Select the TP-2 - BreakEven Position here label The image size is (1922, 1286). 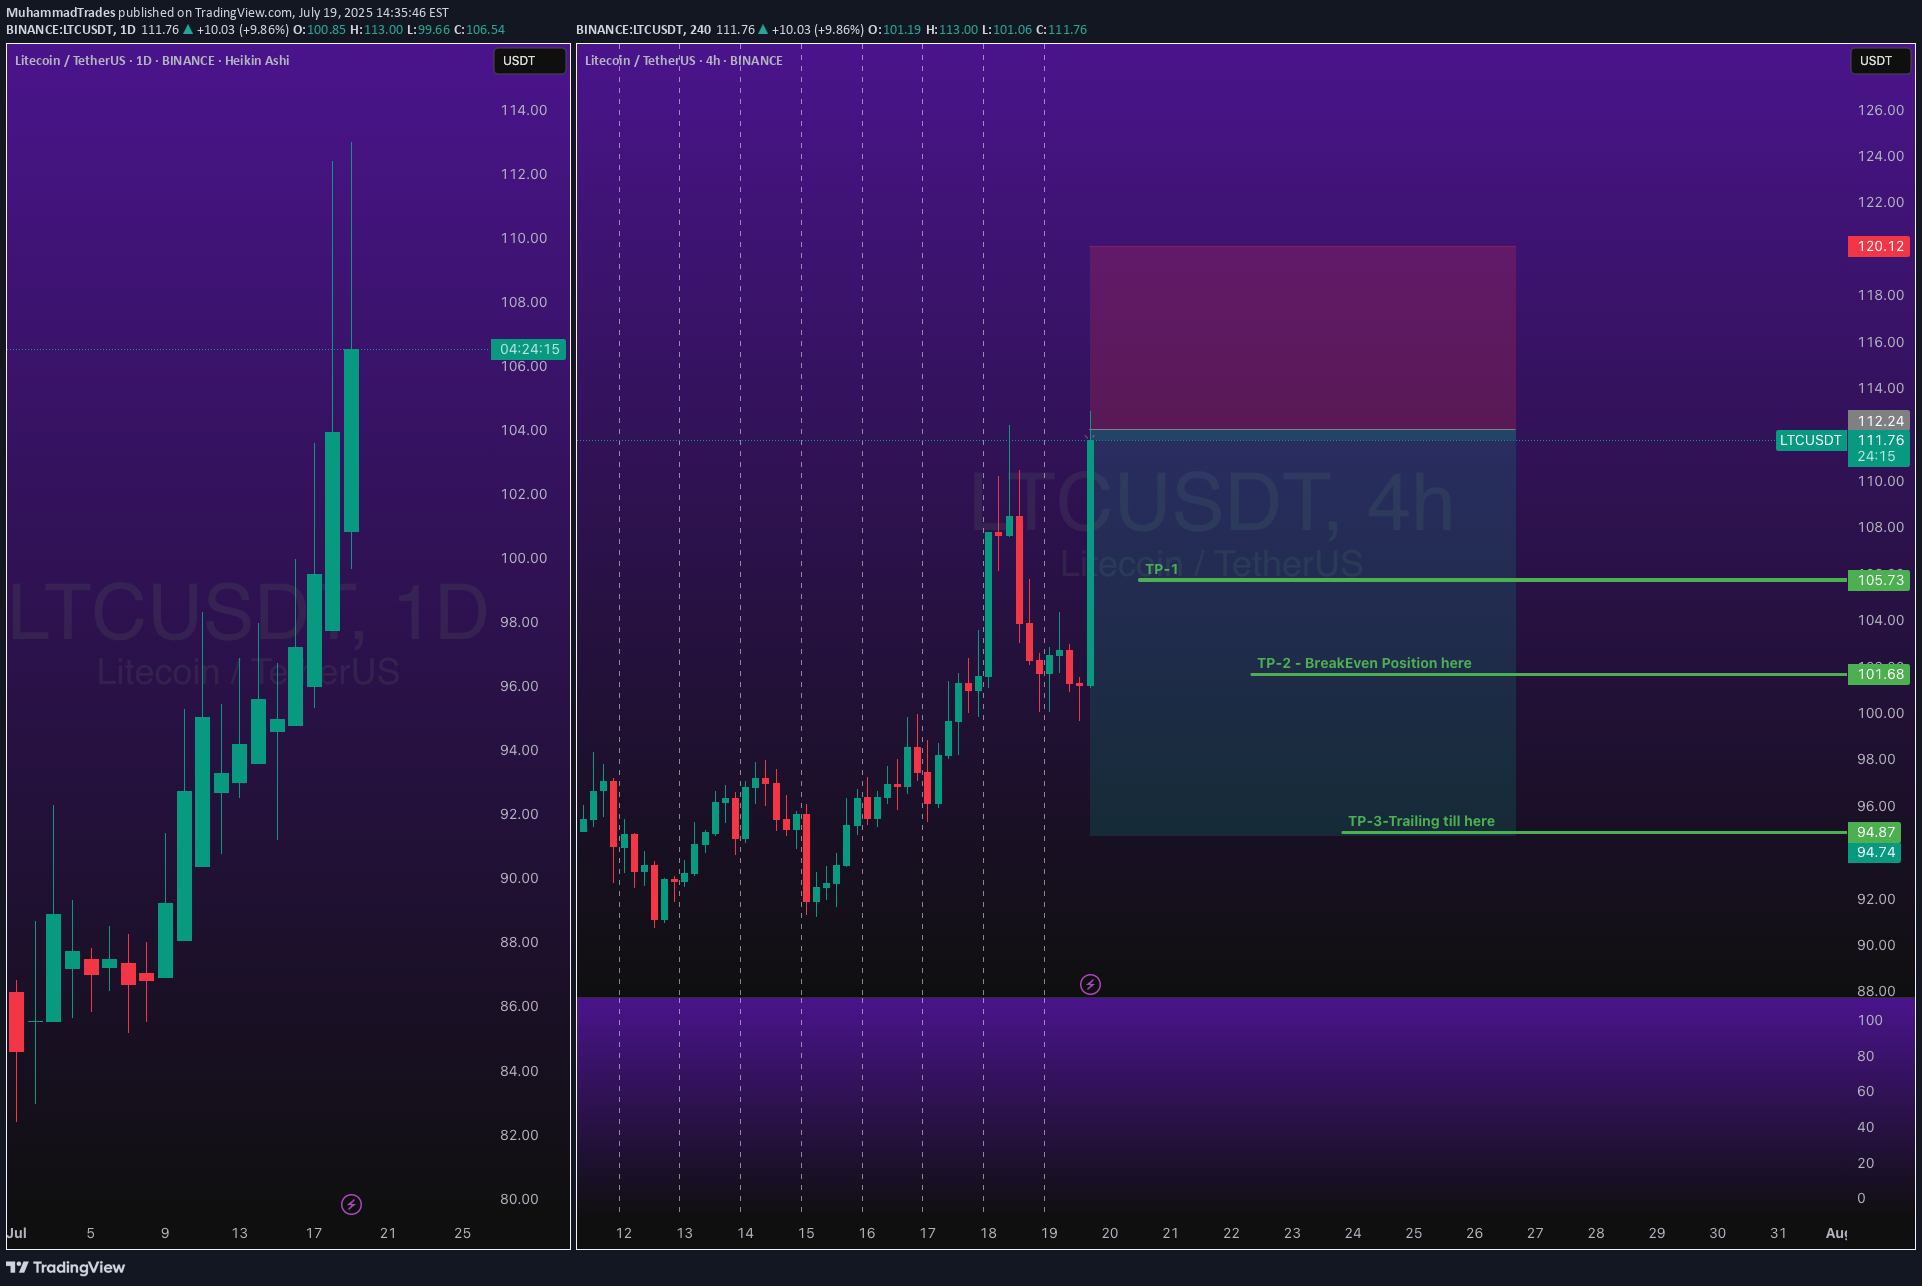point(1364,663)
